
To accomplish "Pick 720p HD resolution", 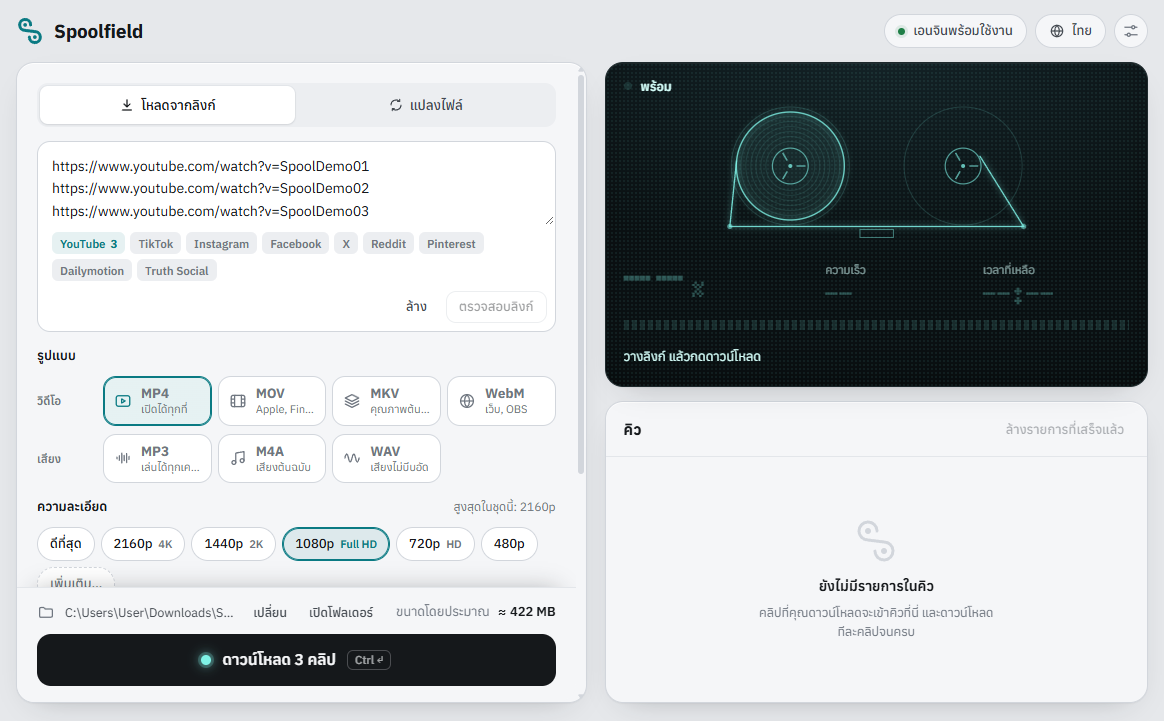I will click(x=435, y=544).
